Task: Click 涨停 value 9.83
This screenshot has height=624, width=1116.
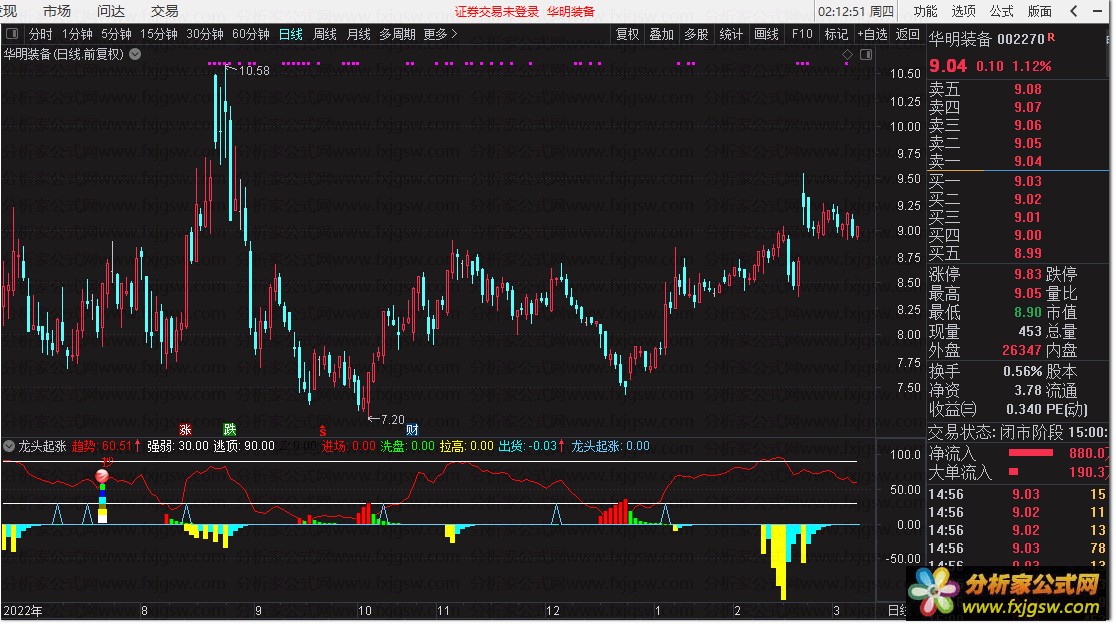Action: [x=1028, y=274]
